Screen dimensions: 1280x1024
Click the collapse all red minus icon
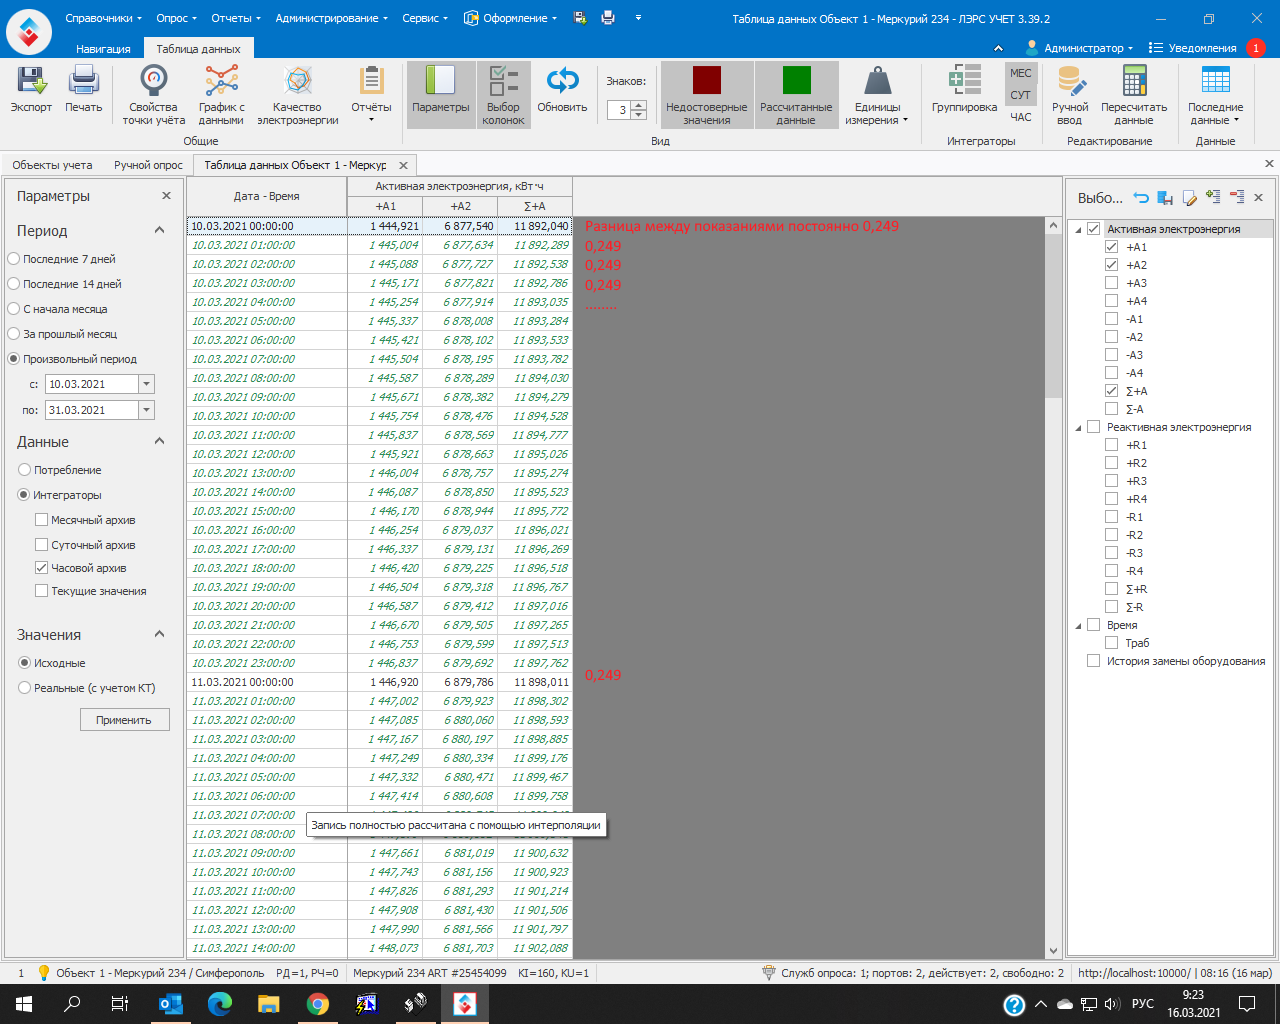(1237, 197)
